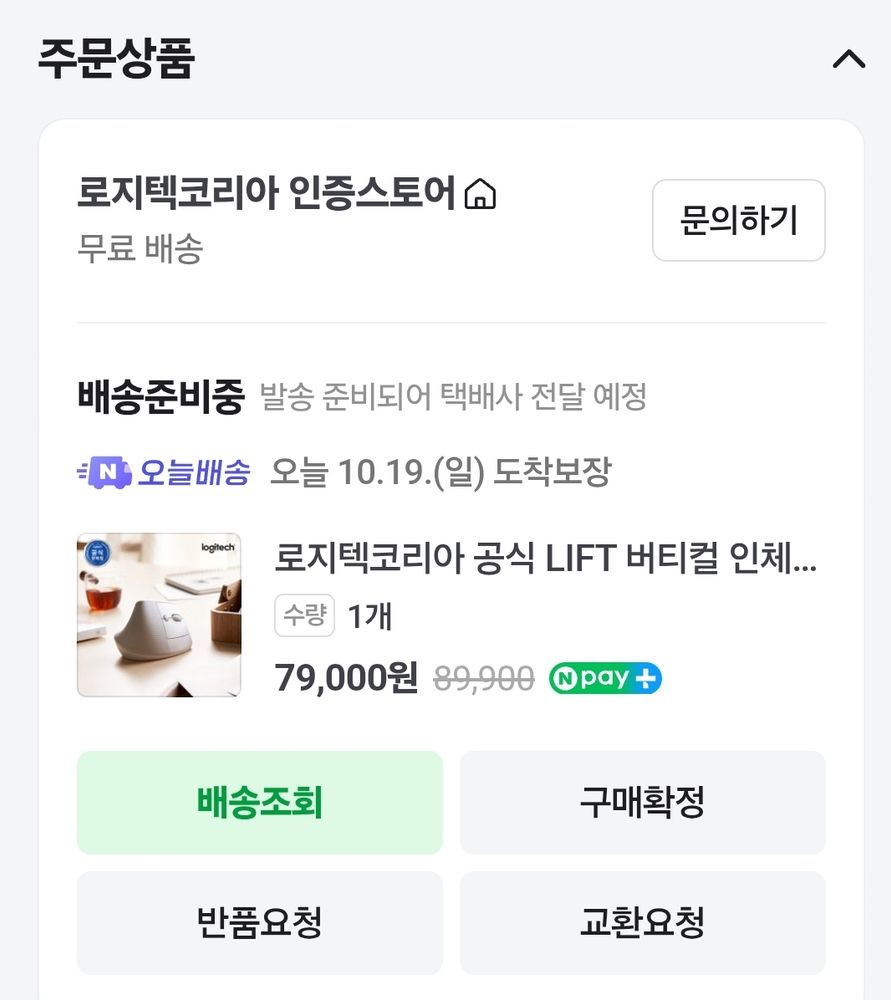Open 로지텍코리아 인증스토어 store name
Image resolution: width=891 pixels, height=1000 pixels.
pos(266,193)
